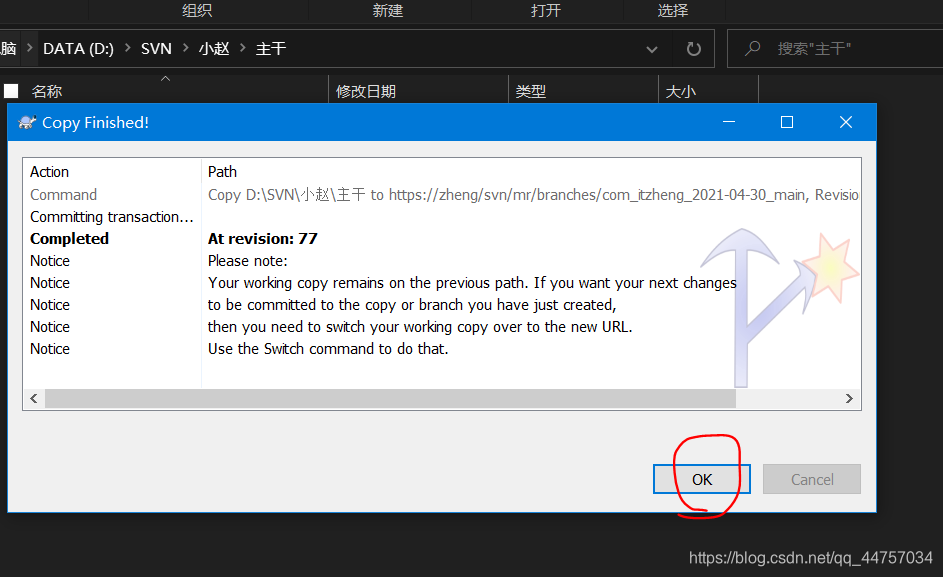The image size is (943, 577).
Task: Click the greyed-out Cancel button
Action: (x=811, y=479)
